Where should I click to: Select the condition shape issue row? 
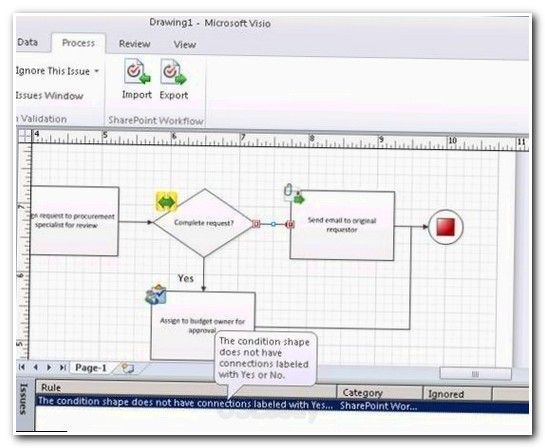[282, 405]
